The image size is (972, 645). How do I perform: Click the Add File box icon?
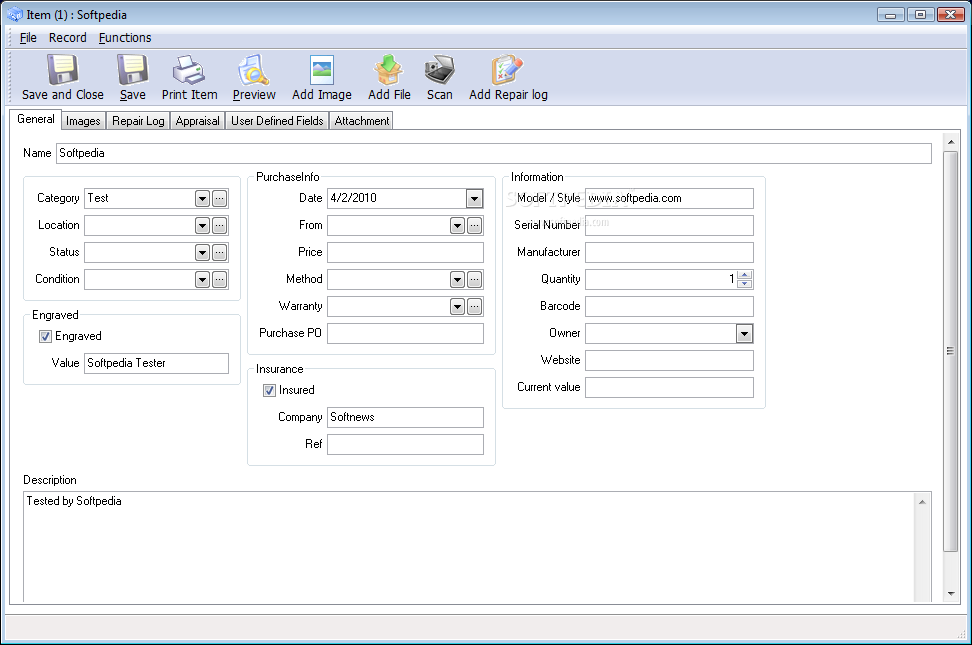[389, 69]
